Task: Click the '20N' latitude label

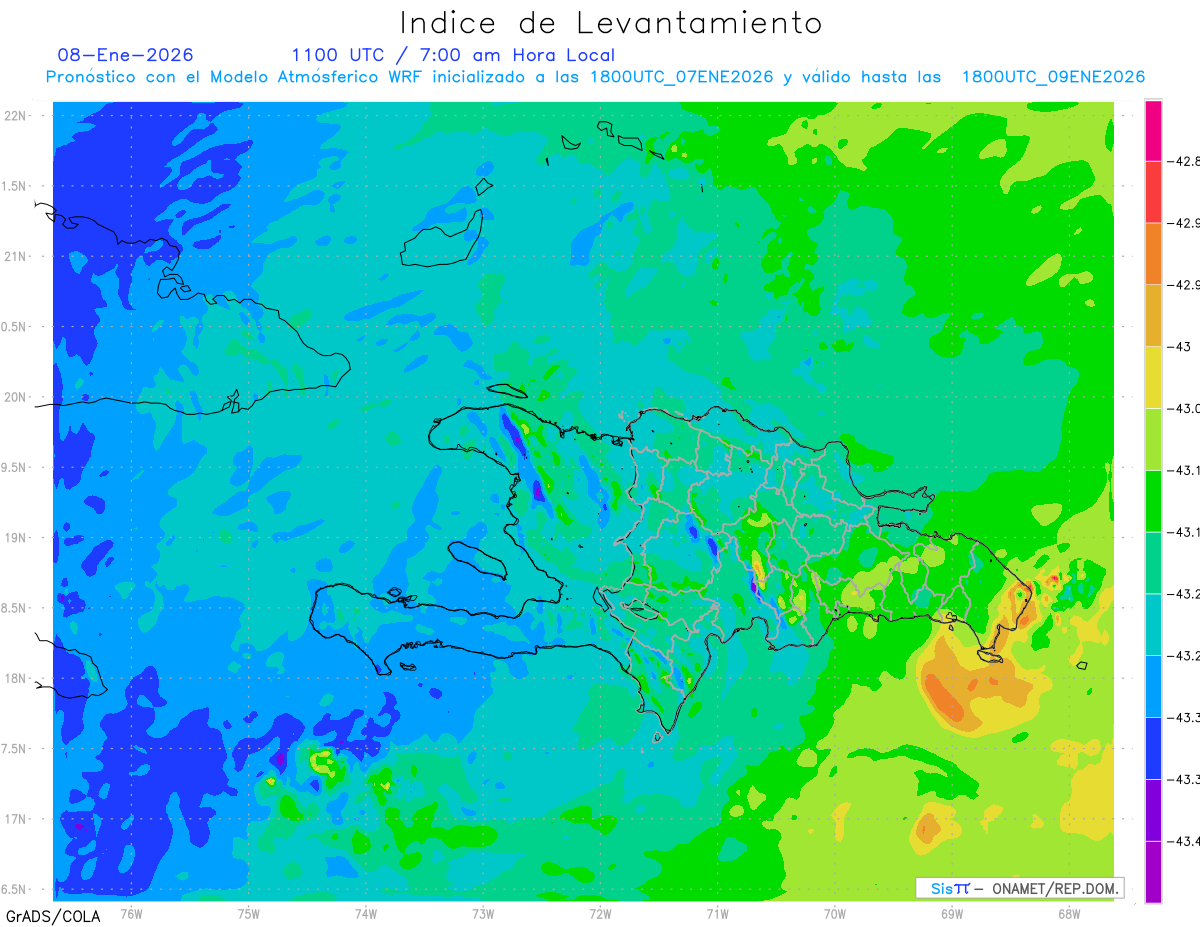Action: (x=17, y=397)
